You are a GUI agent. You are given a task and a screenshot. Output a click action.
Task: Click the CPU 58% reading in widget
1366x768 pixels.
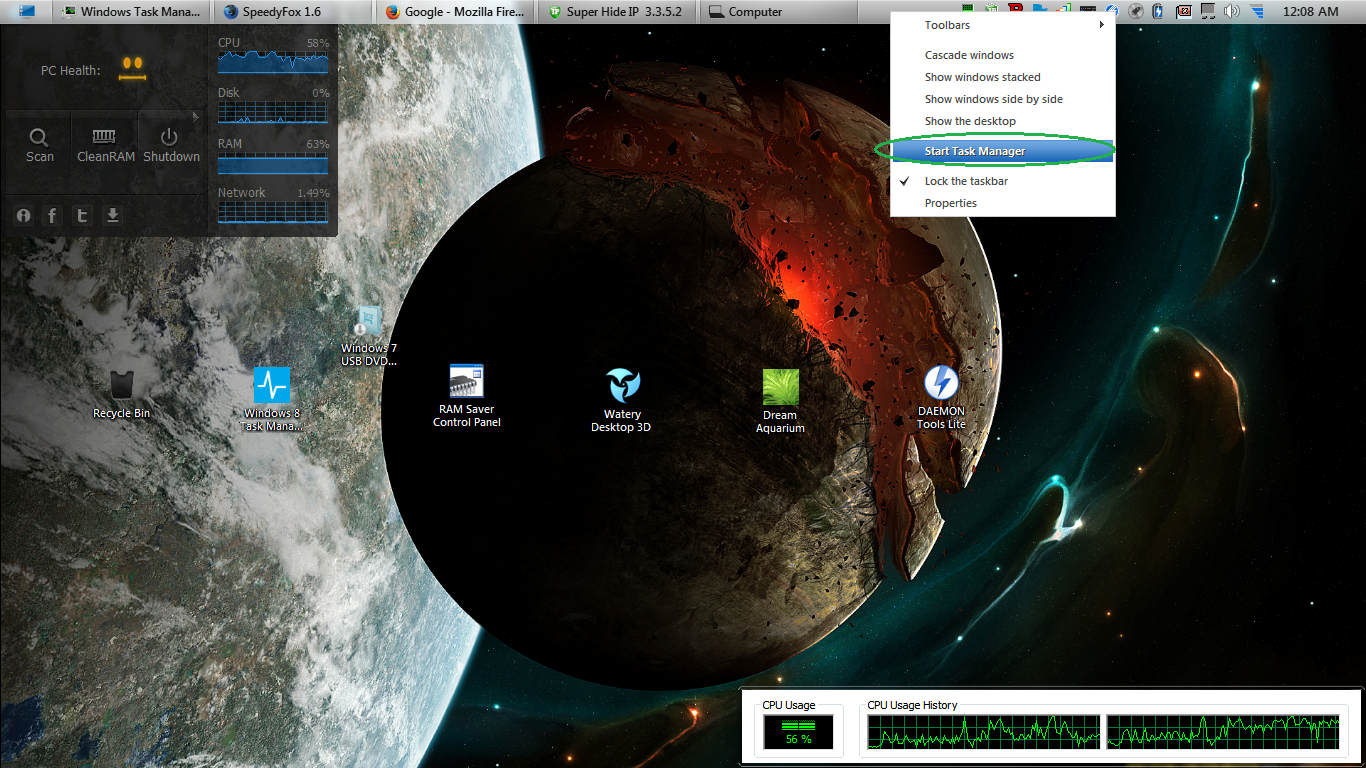(318, 43)
